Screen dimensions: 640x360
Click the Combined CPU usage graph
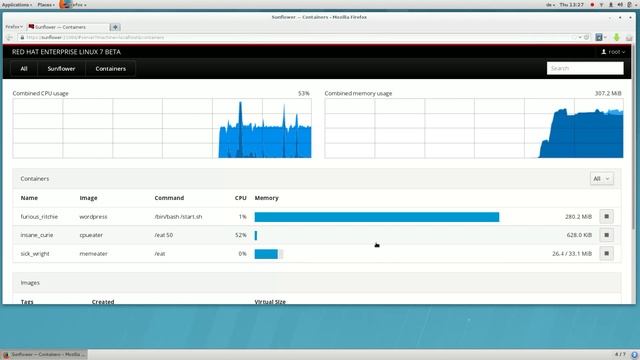point(162,128)
